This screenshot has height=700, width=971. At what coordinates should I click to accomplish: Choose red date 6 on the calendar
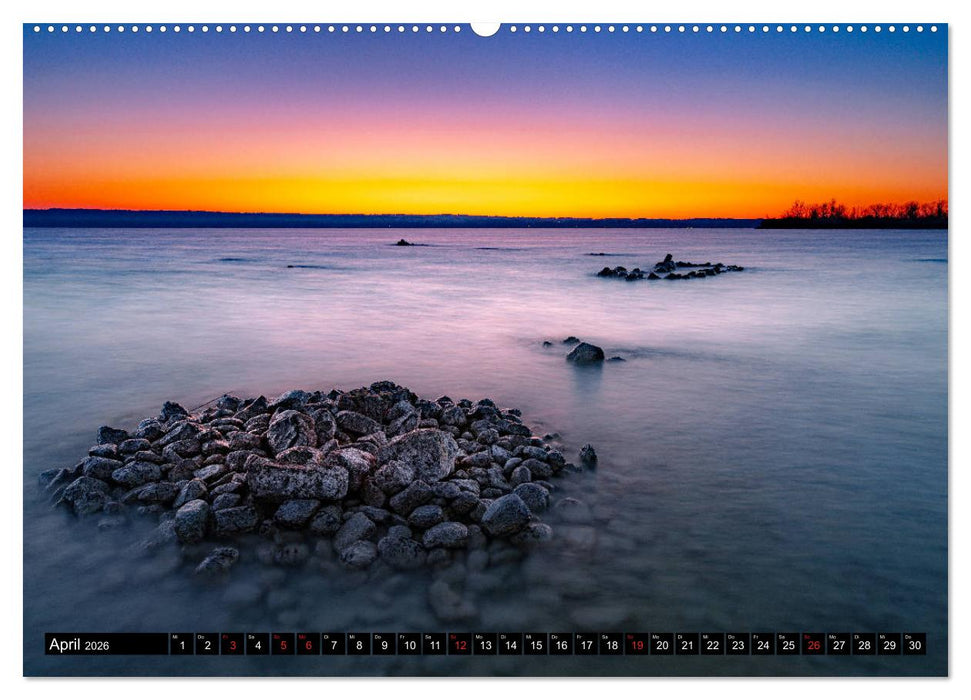coord(307,645)
